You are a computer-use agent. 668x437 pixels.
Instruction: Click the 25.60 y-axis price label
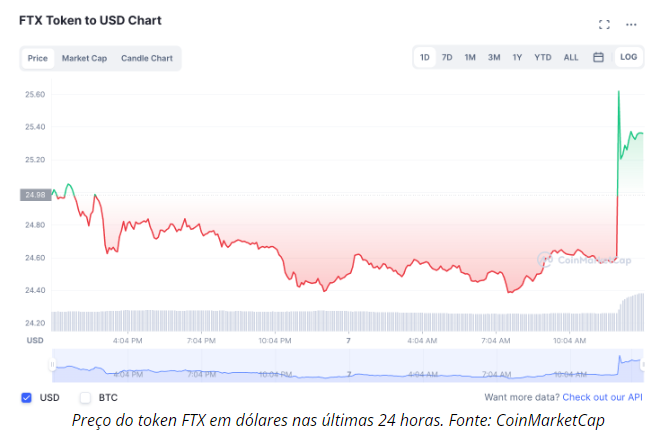[35, 95]
